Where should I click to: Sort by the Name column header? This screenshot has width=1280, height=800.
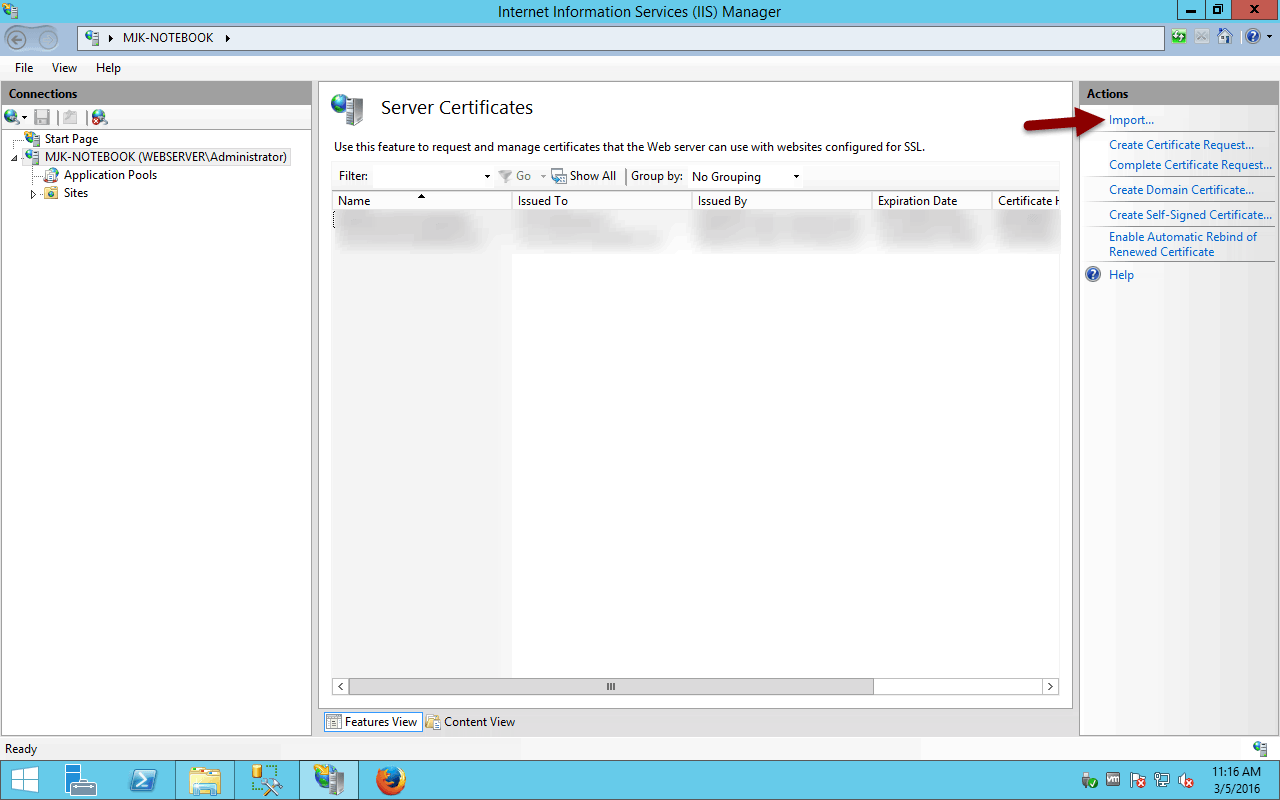point(421,201)
